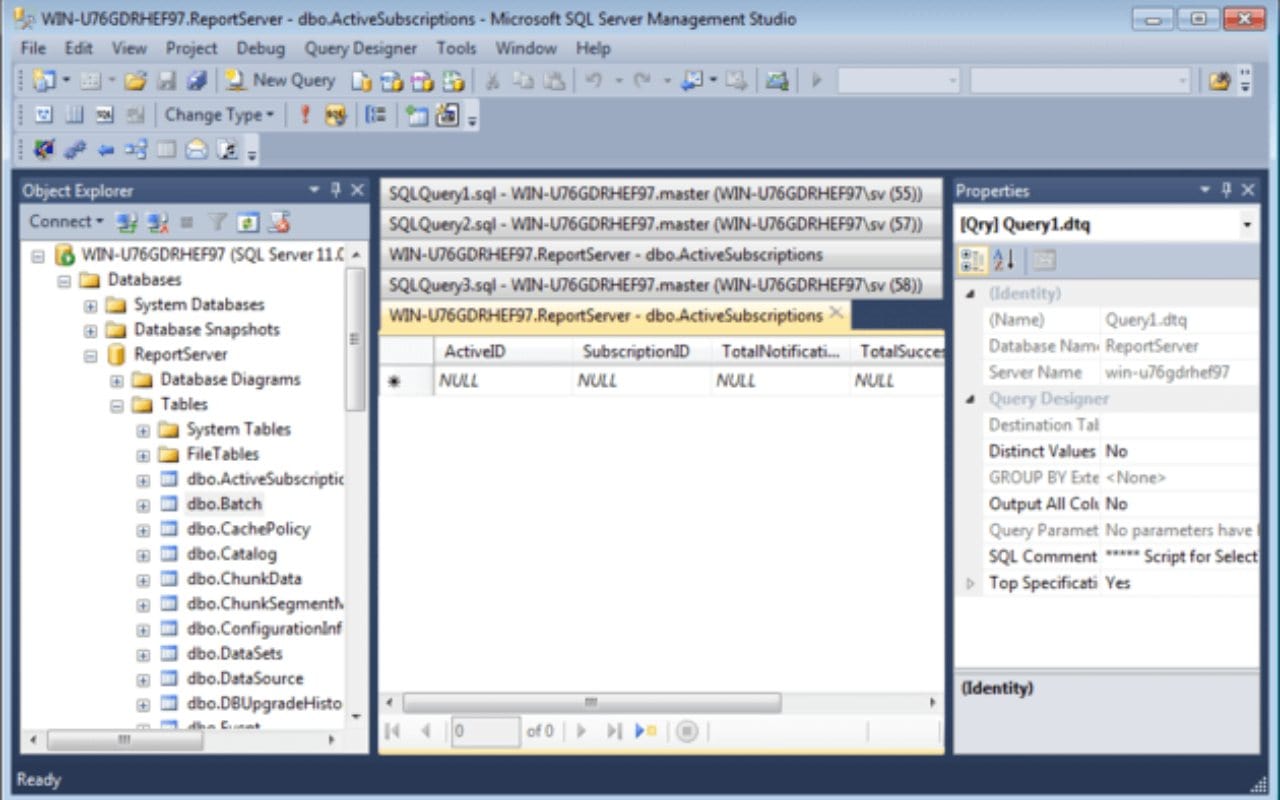Open the Refresh icon in Object Explorer toolbar

click(x=246, y=221)
